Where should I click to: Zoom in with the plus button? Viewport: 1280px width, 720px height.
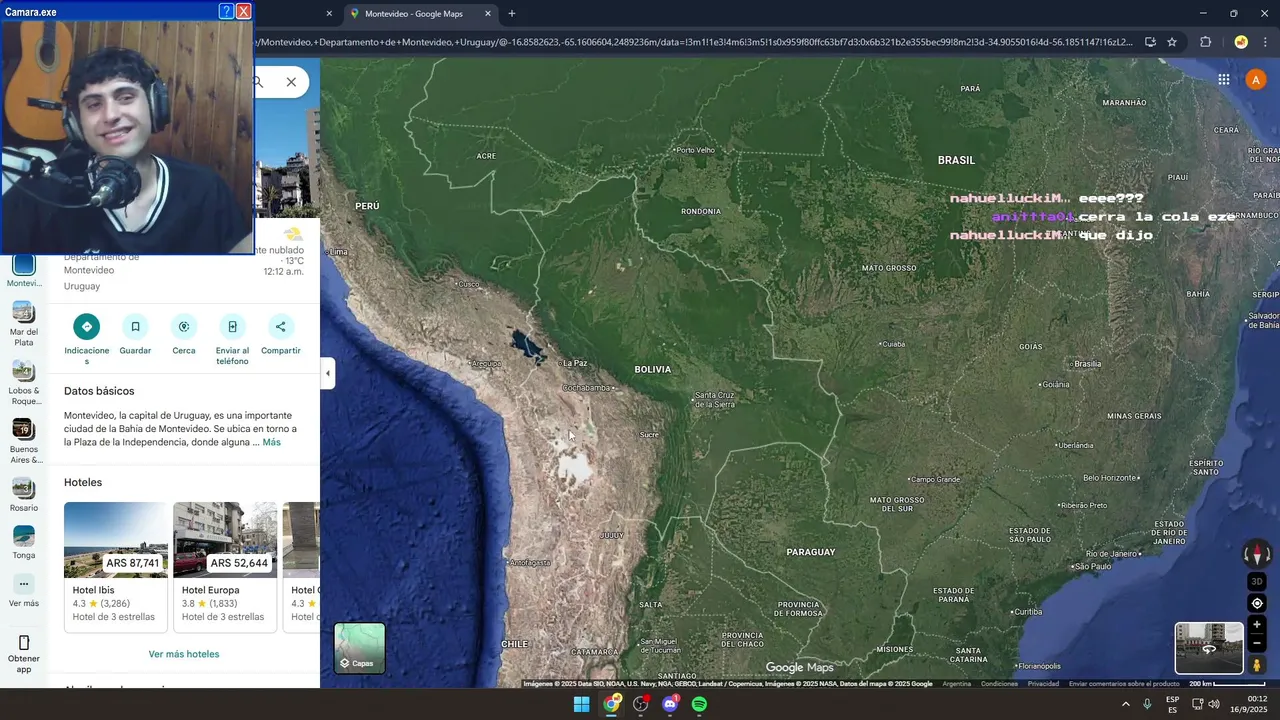[1257, 625]
